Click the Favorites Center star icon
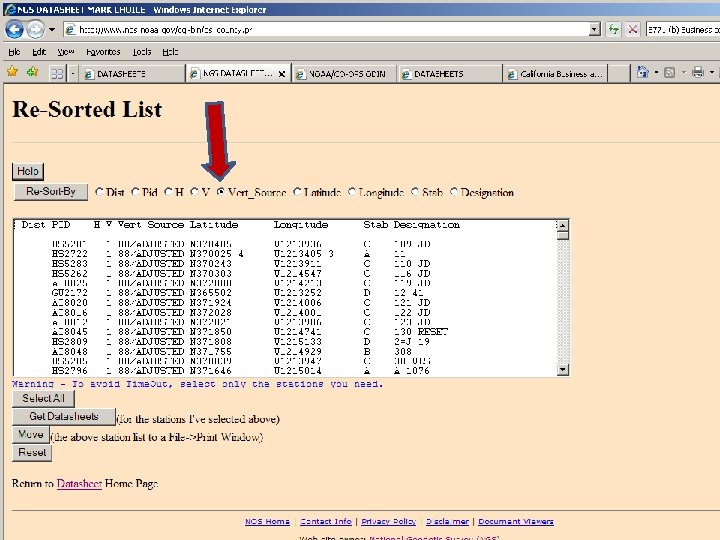 (12, 72)
